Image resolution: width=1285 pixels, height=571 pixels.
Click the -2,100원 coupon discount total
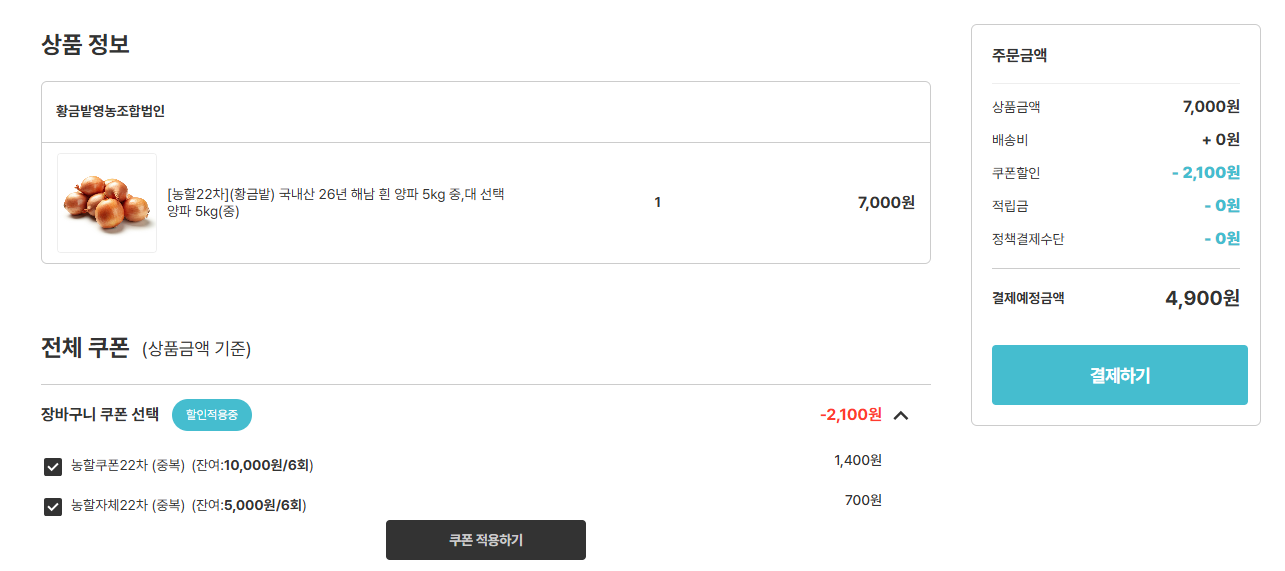[851, 414]
